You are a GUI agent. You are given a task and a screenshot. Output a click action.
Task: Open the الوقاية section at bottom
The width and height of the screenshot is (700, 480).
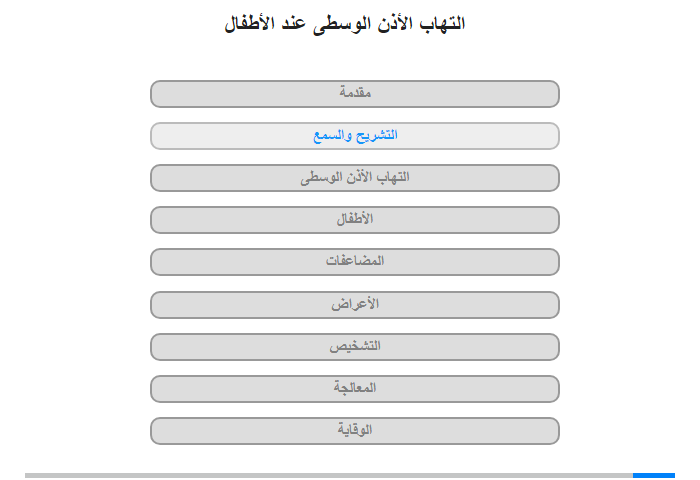click(355, 430)
